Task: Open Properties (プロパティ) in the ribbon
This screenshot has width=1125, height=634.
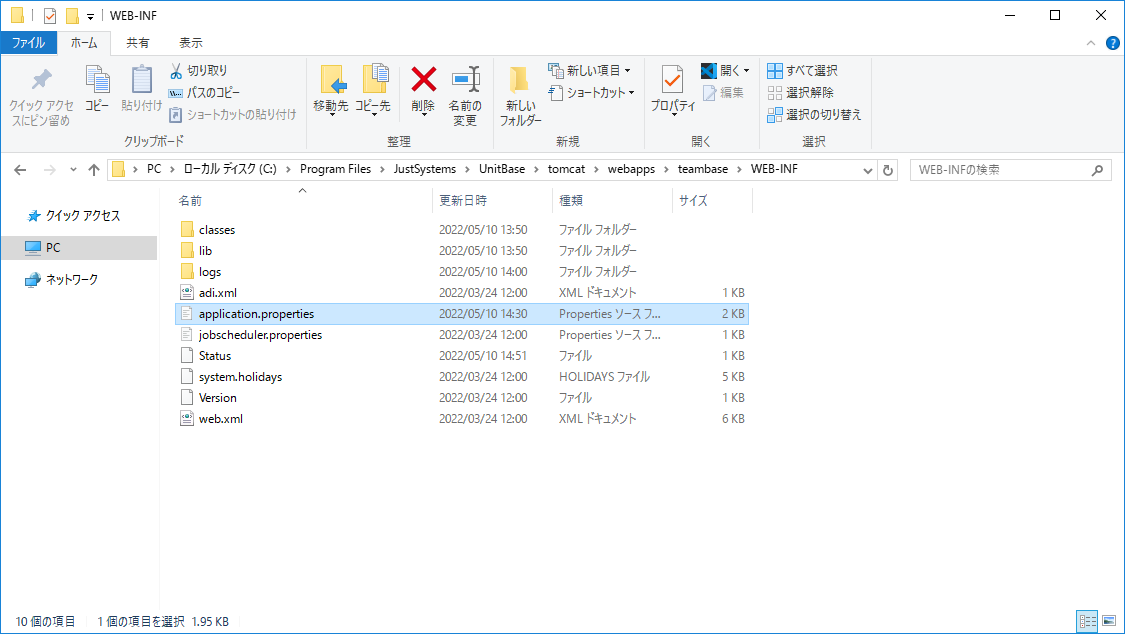Action: 672,80
